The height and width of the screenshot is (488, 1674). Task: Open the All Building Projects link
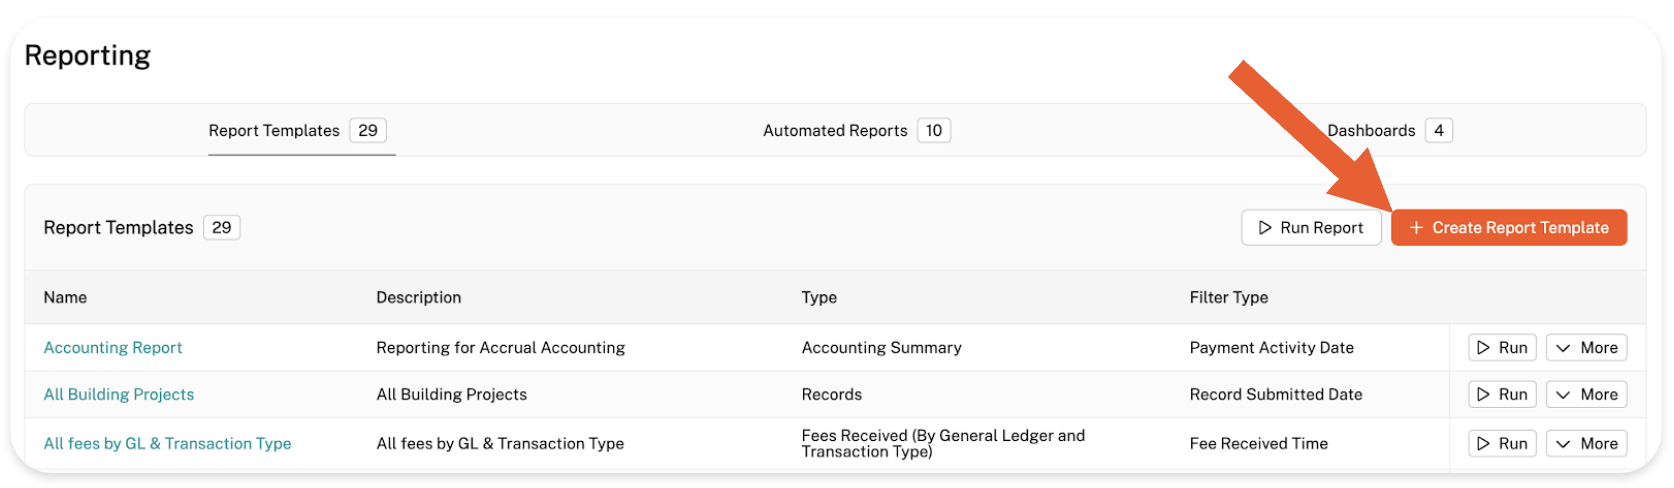(x=119, y=395)
